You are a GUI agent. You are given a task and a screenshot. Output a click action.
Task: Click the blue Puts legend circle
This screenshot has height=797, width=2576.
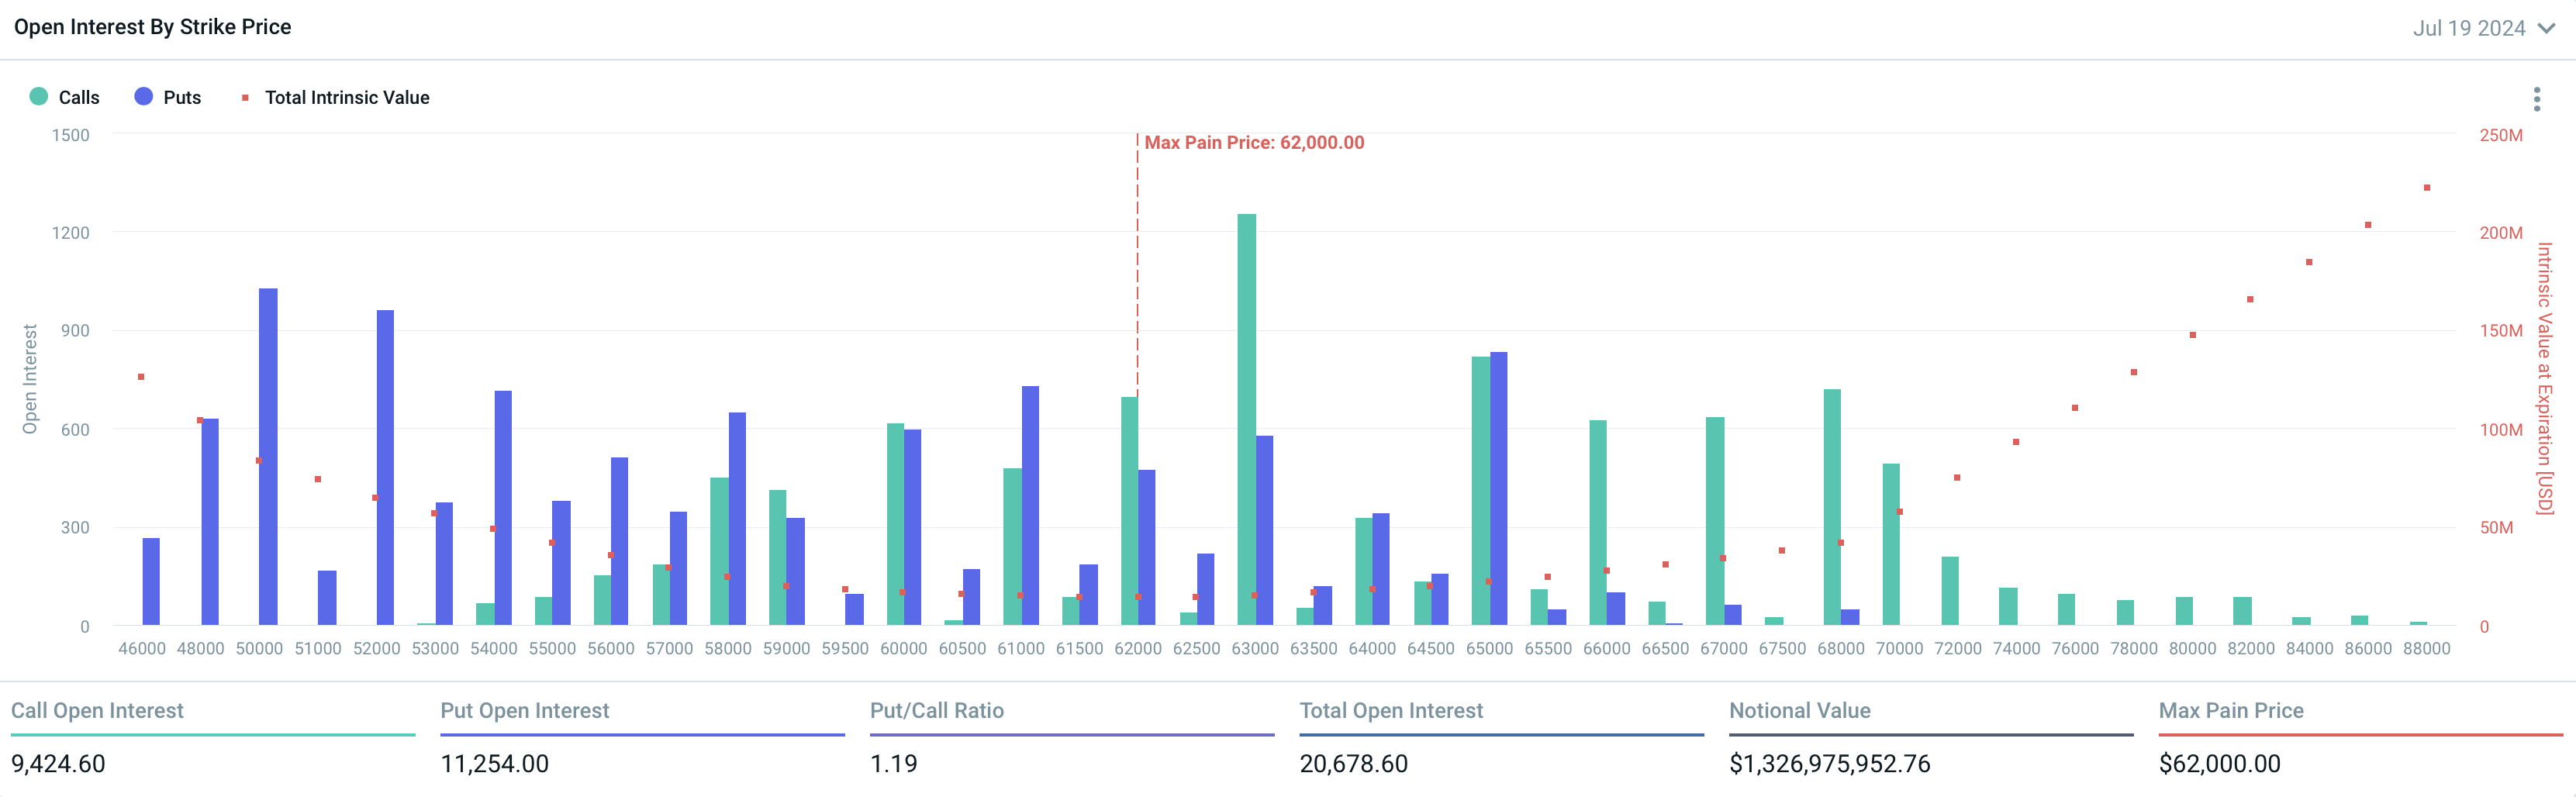[144, 97]
